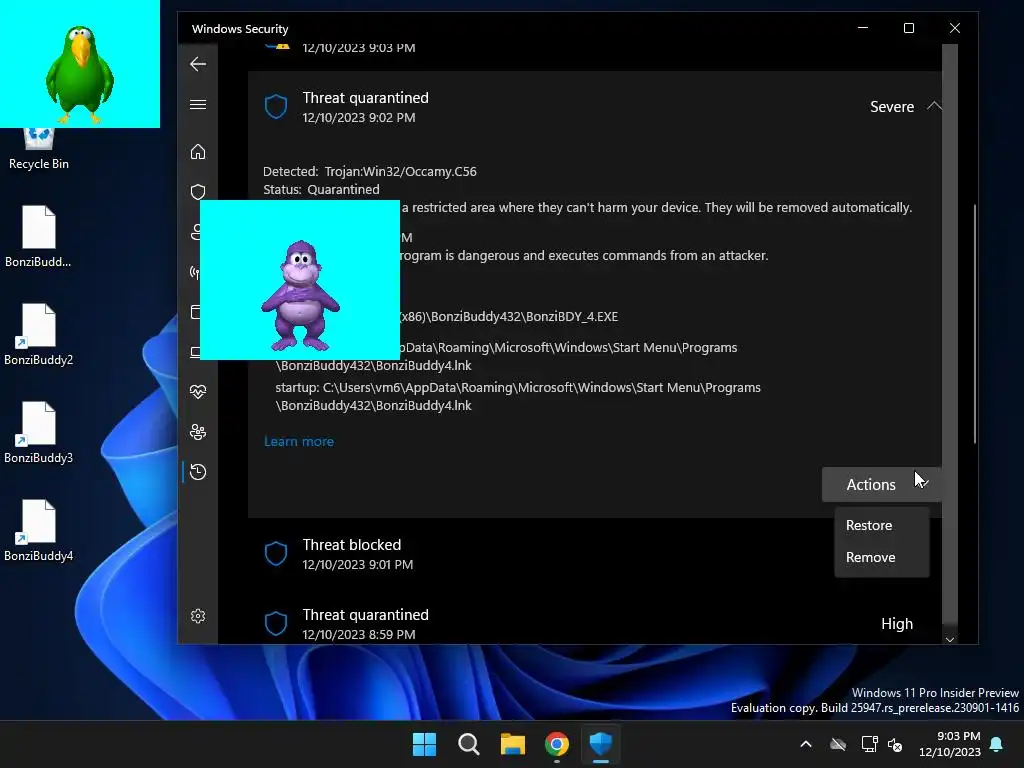Select the BonziBuddy4 desktop shortcut
Image resolution: width=1024 pixels, height=768 pixels.
[x=39, y=530]
